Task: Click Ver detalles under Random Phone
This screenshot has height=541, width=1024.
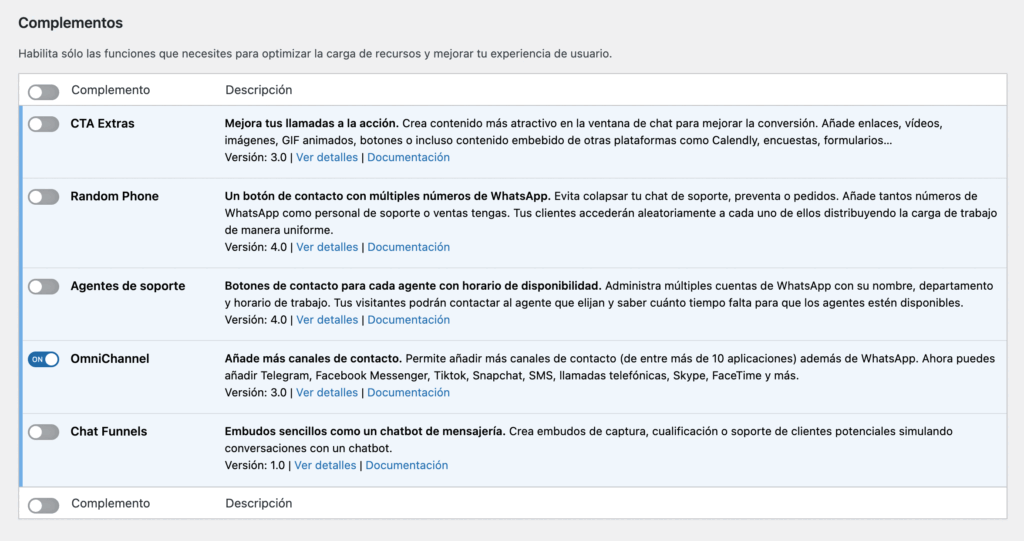Action: [x=327, y=247]
